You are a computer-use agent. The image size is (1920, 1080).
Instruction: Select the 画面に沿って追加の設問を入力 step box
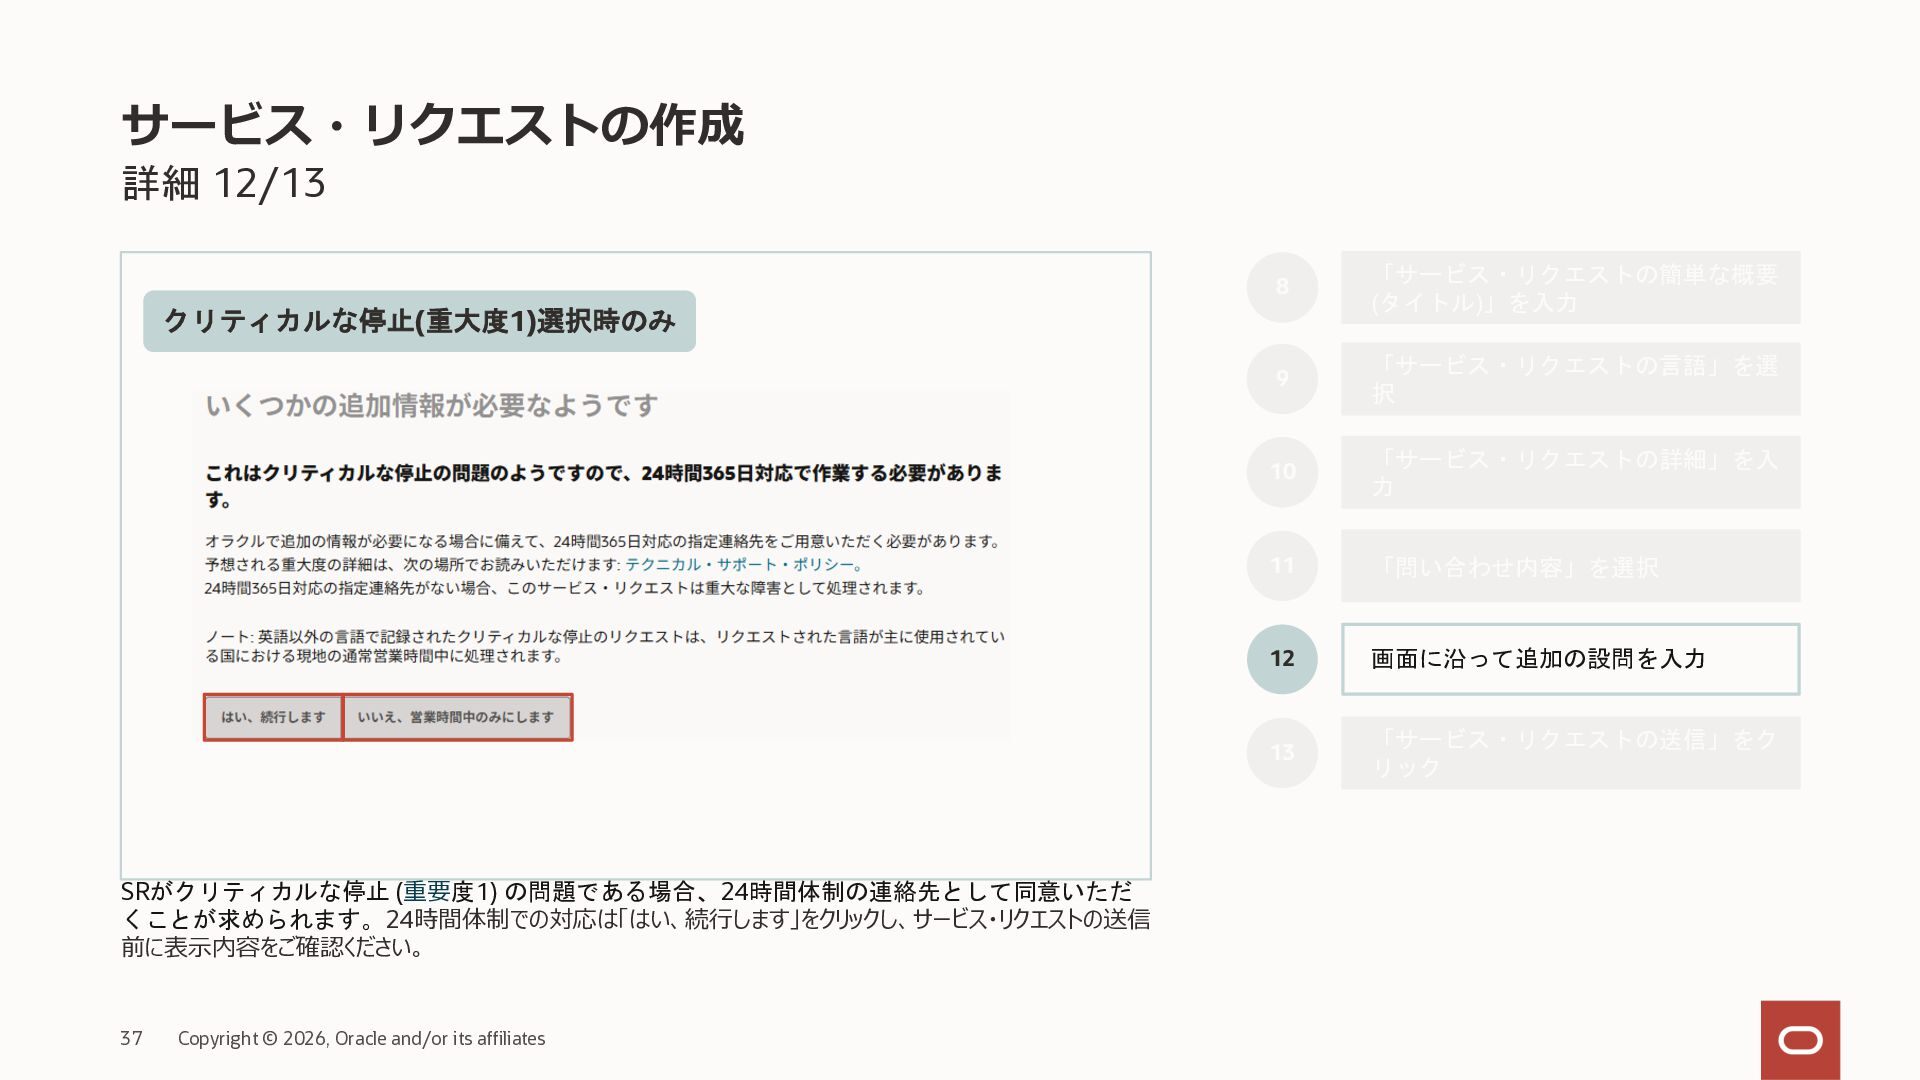click(1570, 659)
